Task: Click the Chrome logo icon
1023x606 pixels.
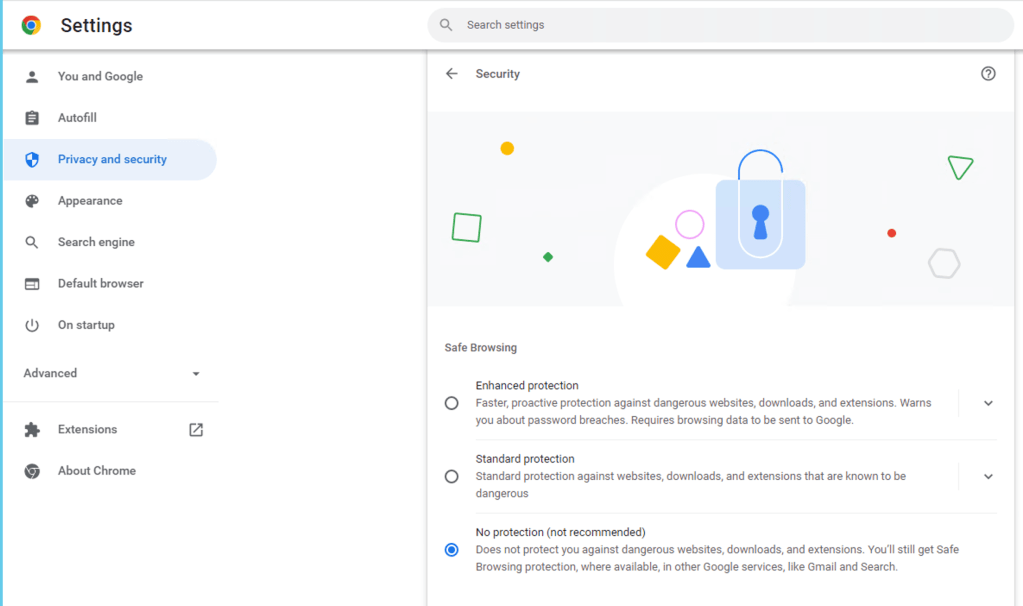Action: pos(31,26)
